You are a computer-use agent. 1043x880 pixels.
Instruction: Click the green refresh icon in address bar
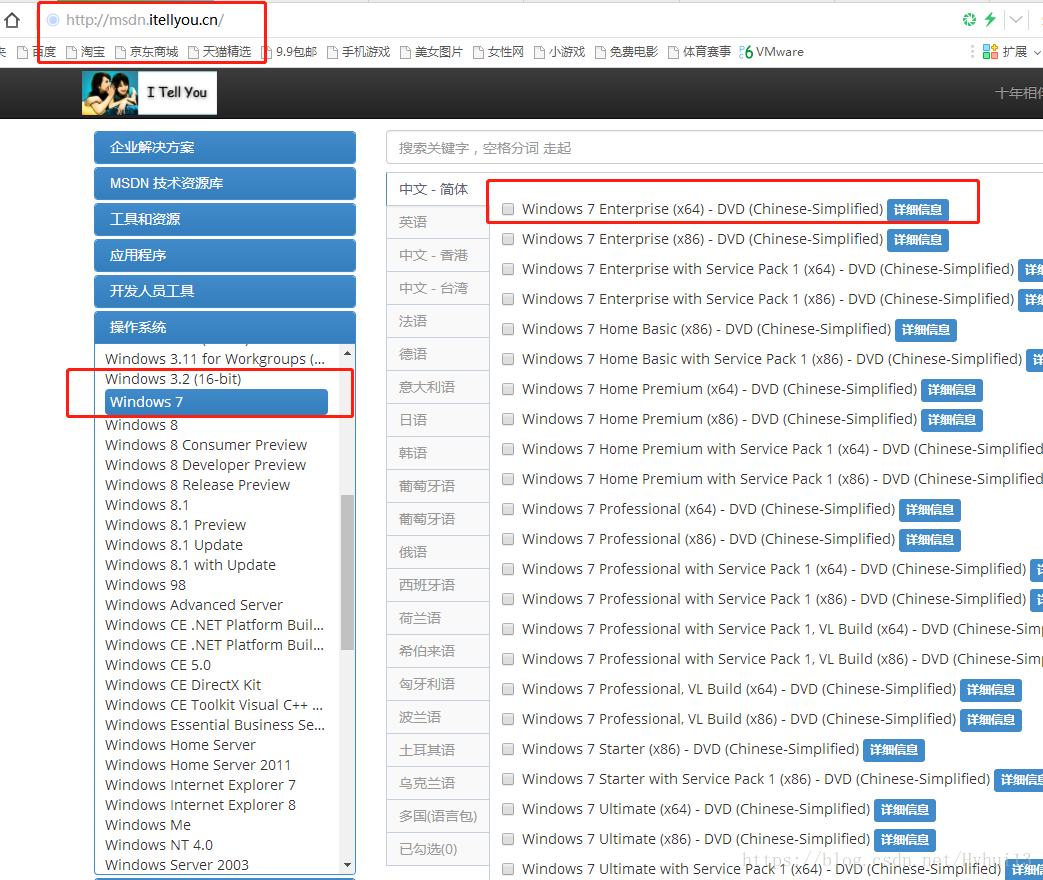(969, 19)
